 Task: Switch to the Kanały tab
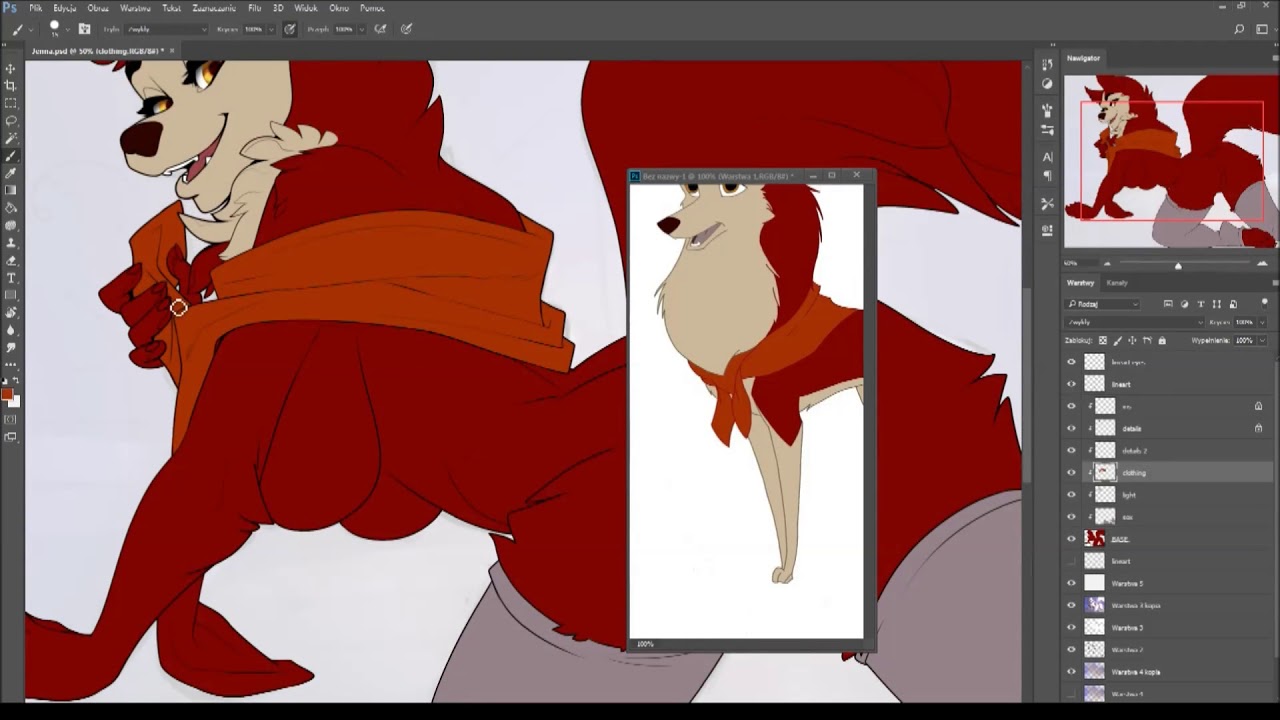click(x=1117, y=283)
